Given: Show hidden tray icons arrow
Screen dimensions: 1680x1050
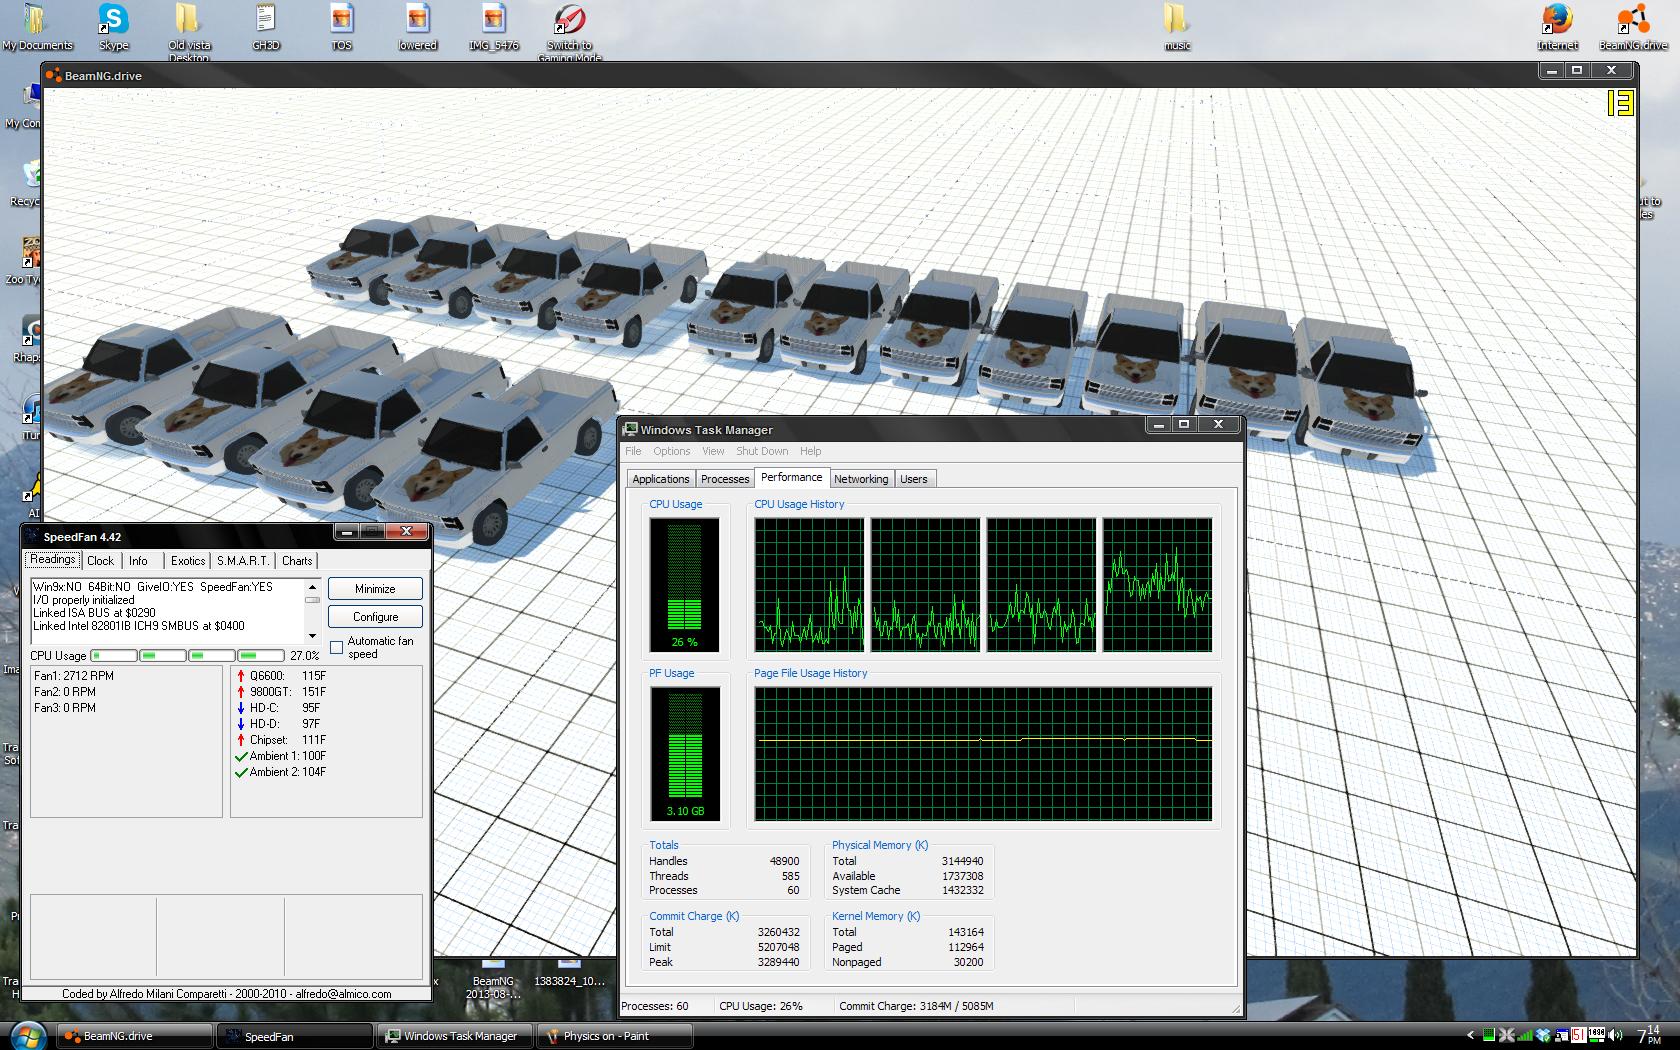Looking at the screenshot, I should [x=1471, y=1035].
